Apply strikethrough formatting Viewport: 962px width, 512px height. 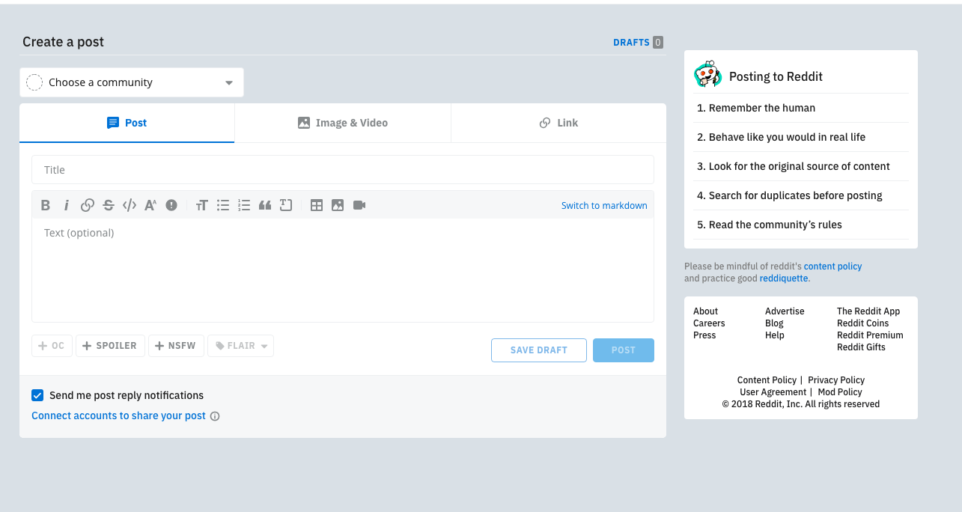(x=109, y=205)
